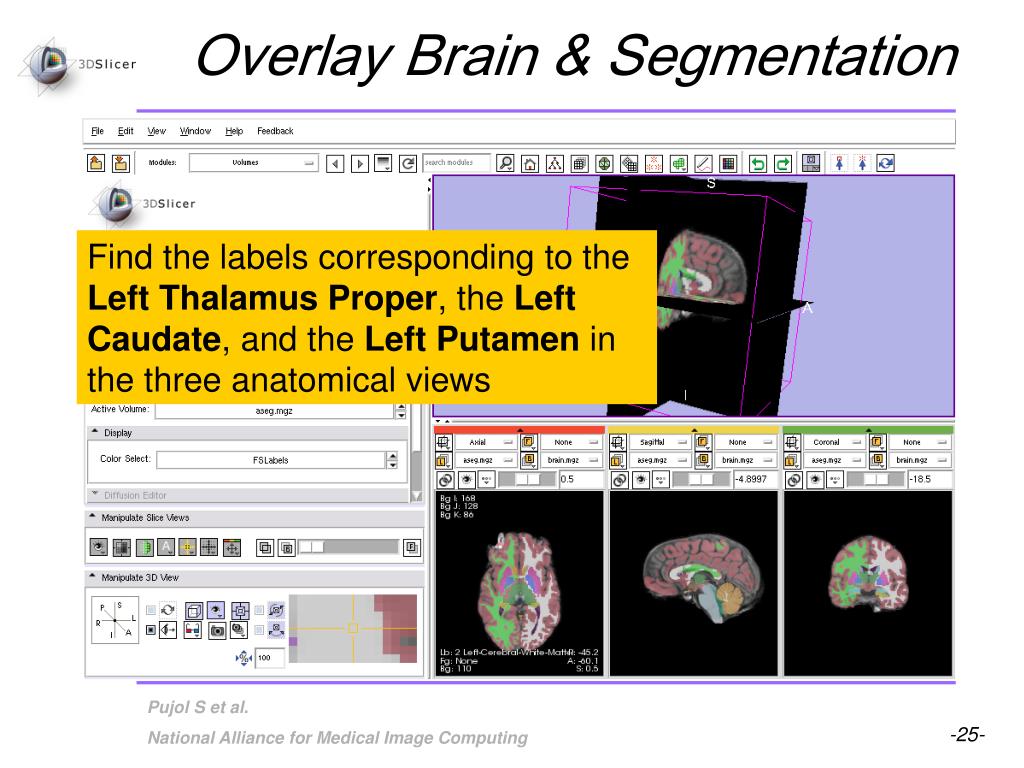
Task: Toggle visibility eye in Axial slice controls
Action: (x=466, y=480)
